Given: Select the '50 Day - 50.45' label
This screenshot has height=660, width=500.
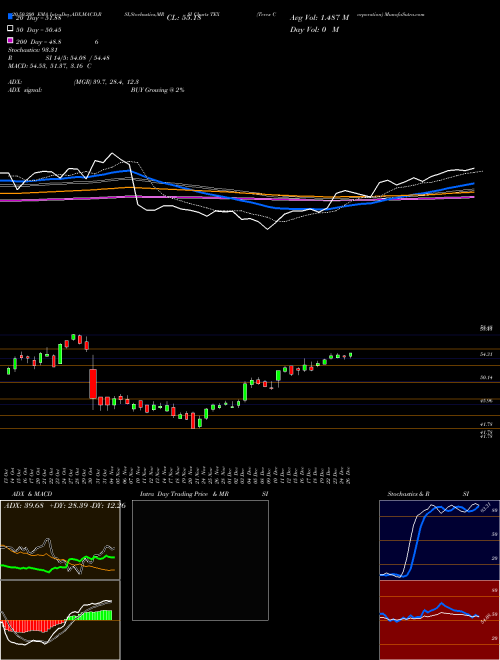Looking at the screenshot, I should tap(39, 29).
